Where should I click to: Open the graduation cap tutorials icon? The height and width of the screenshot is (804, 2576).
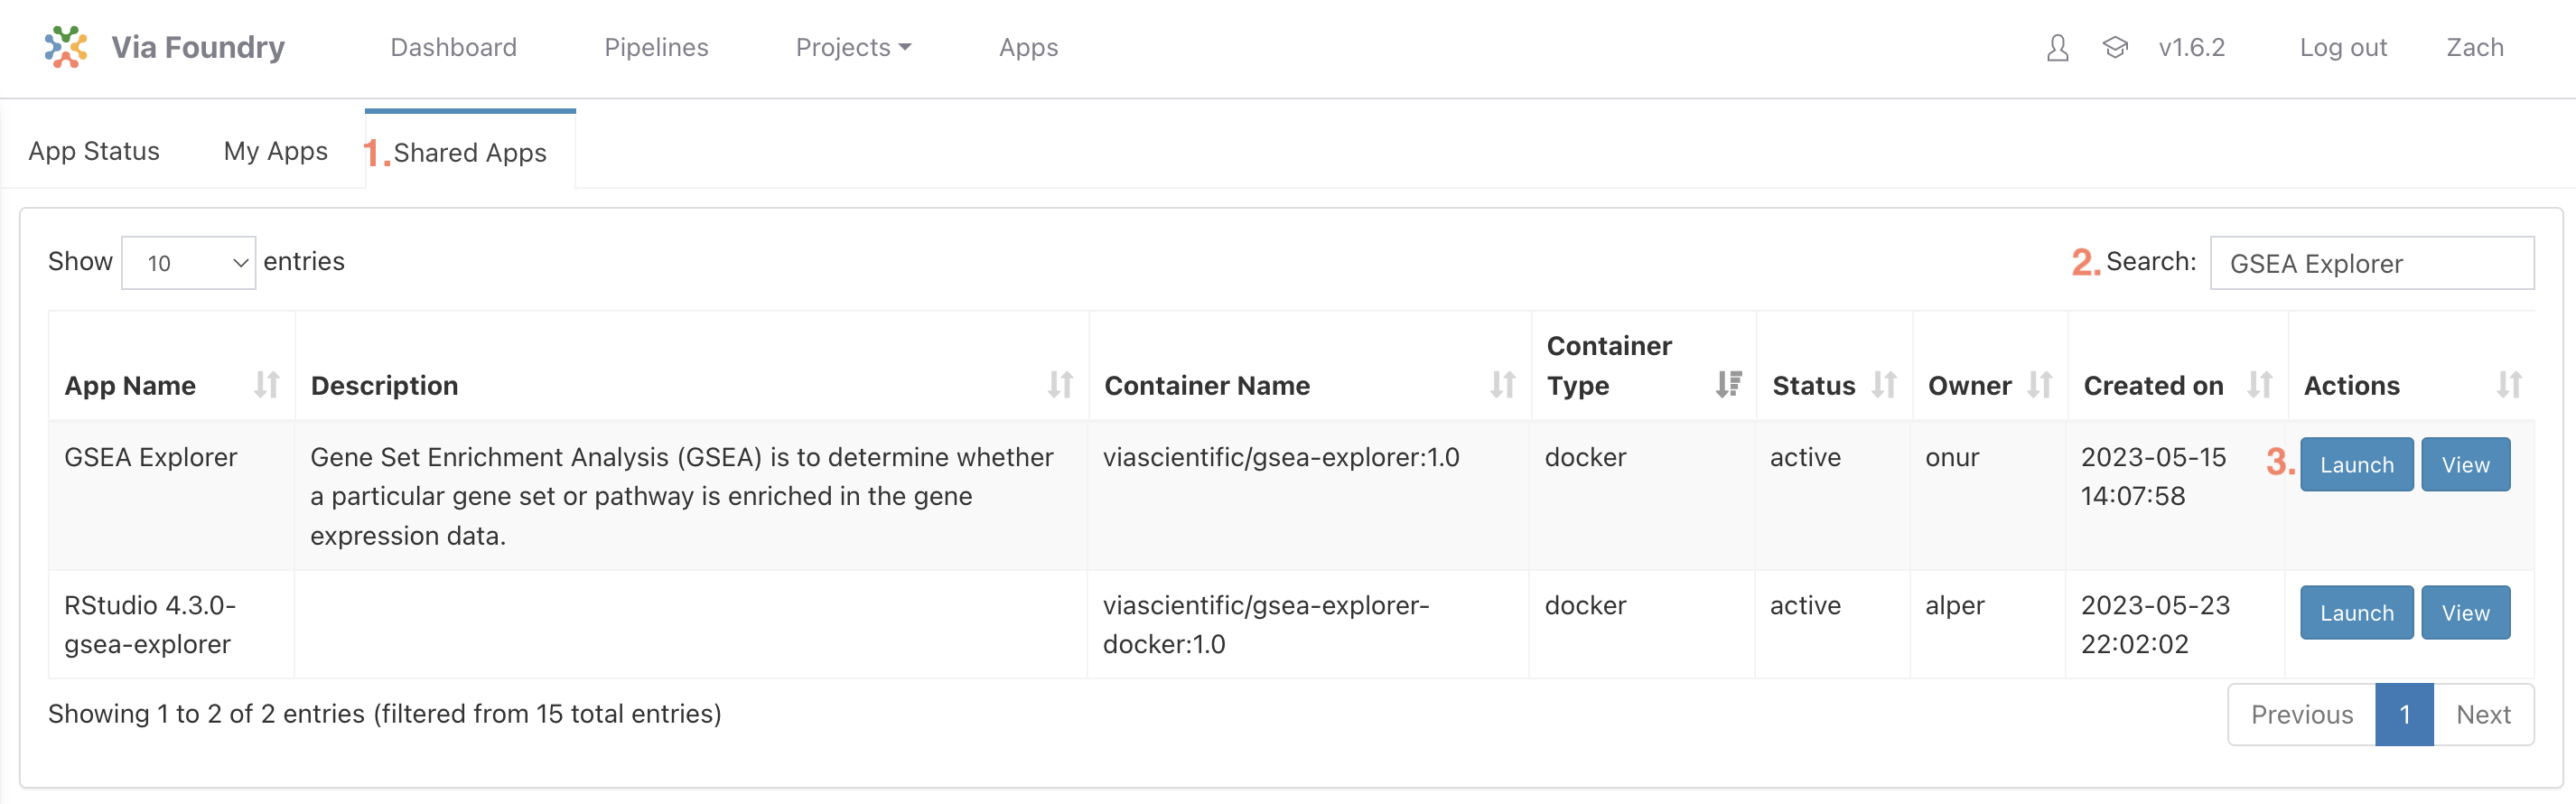click(x=2115, y=47)
